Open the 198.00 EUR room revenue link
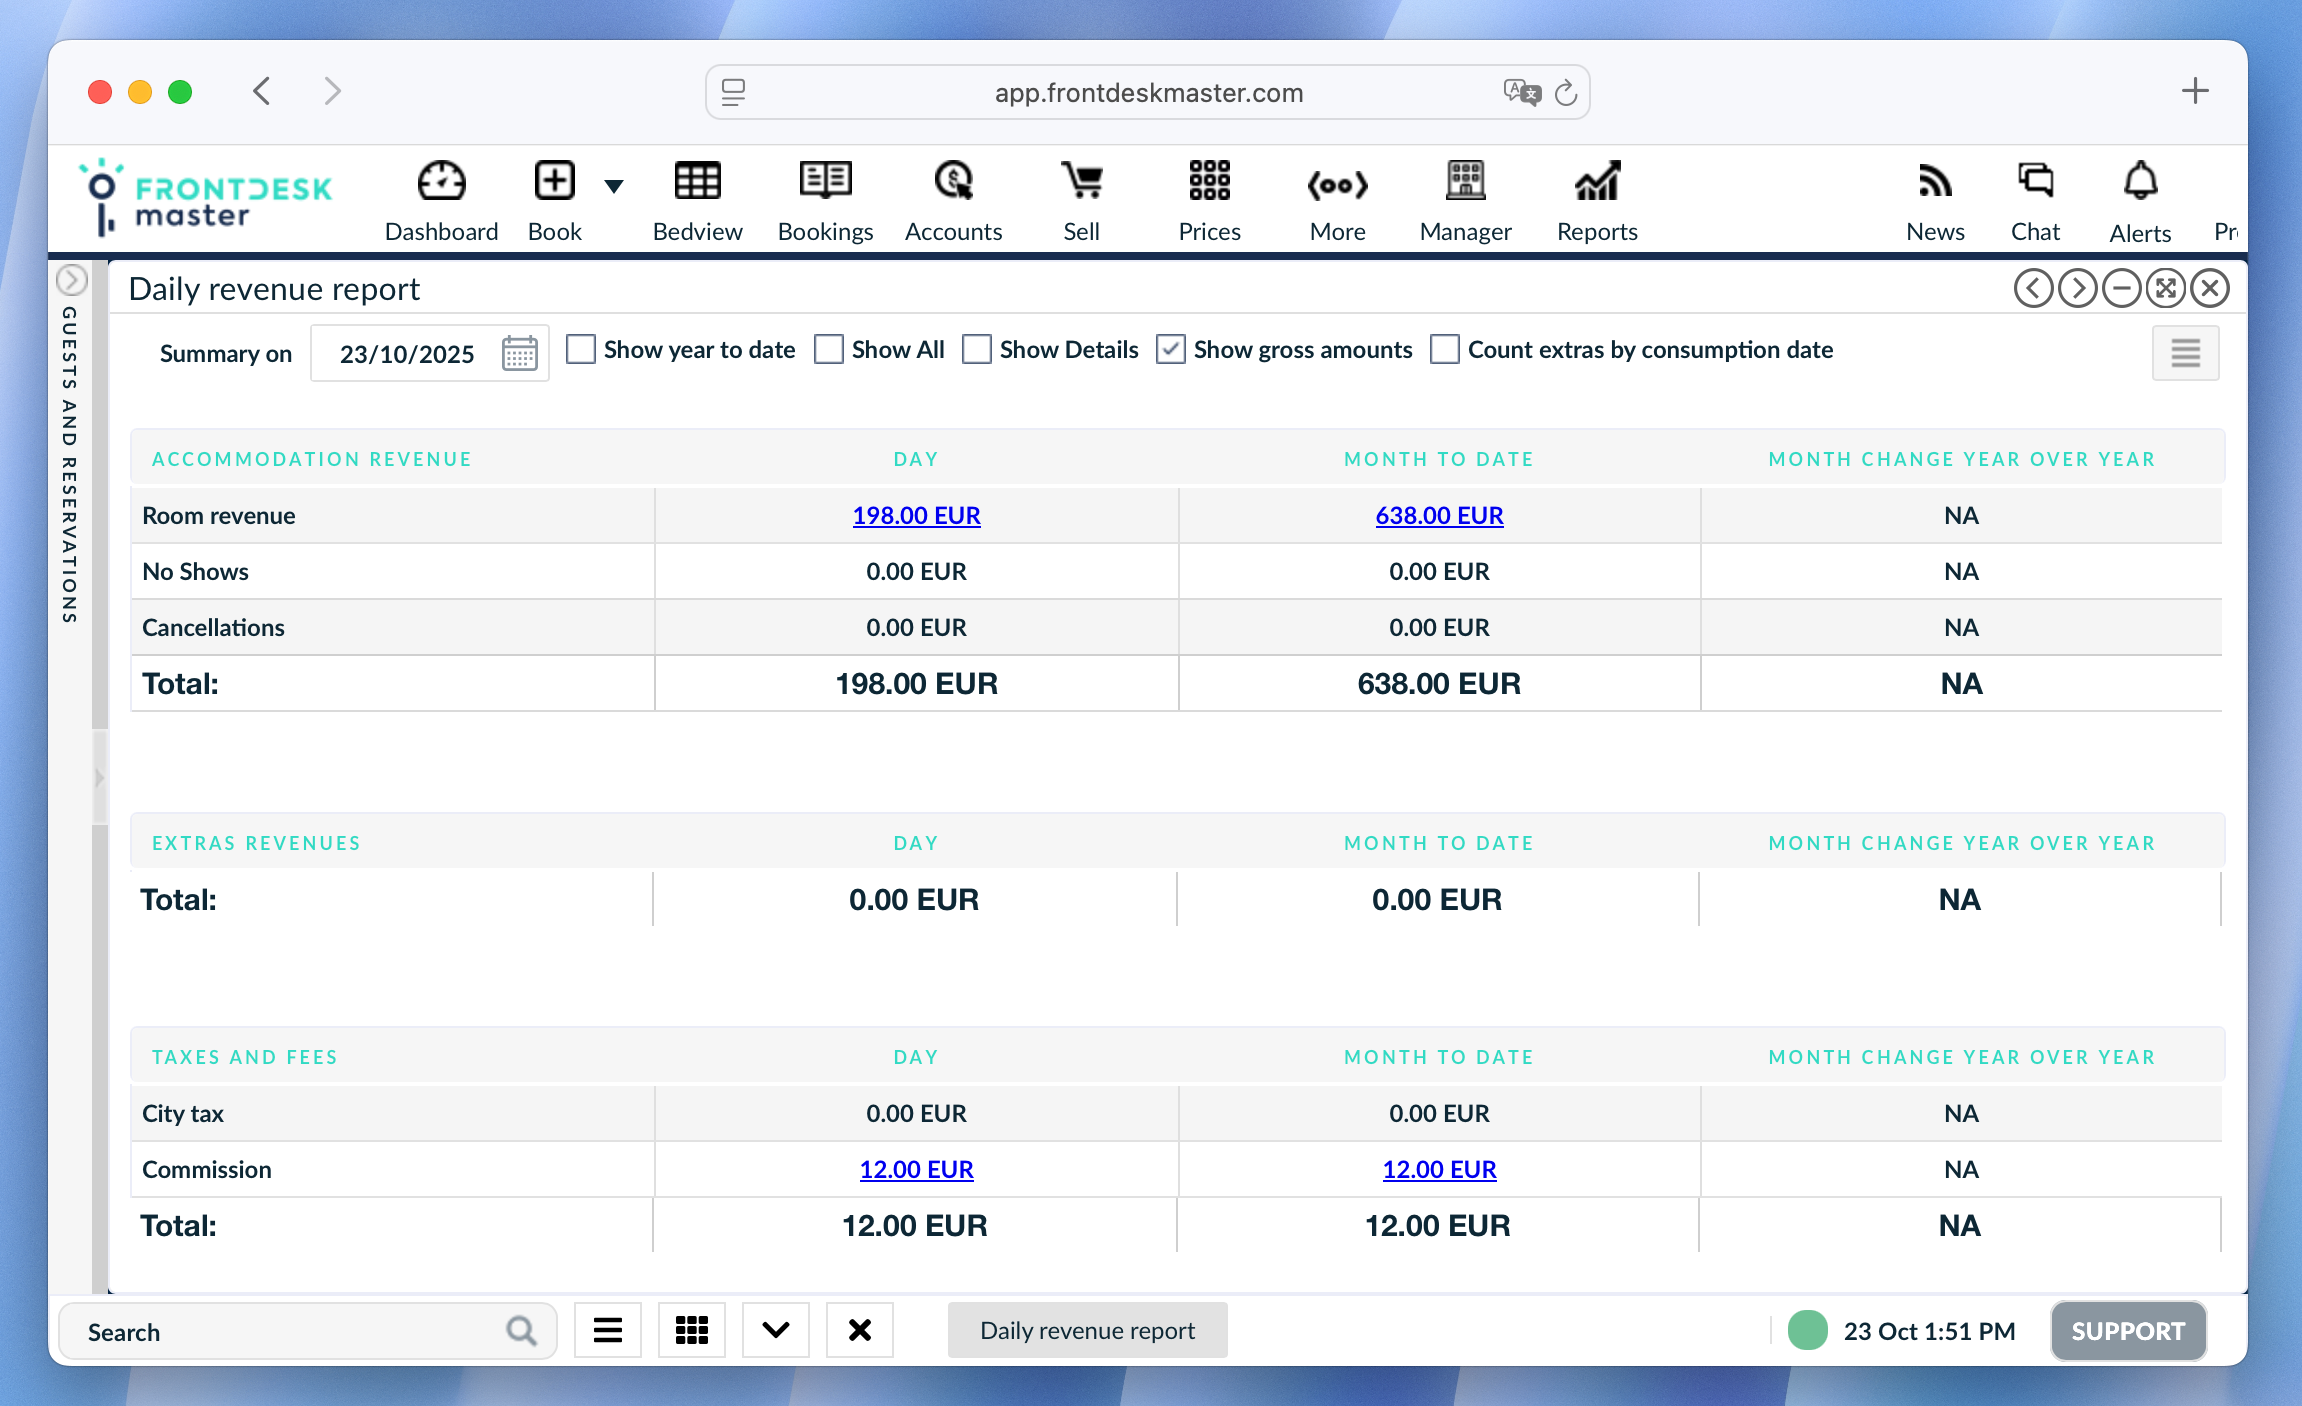Viewport: 2302px width, 1406px height. (916, 516)
